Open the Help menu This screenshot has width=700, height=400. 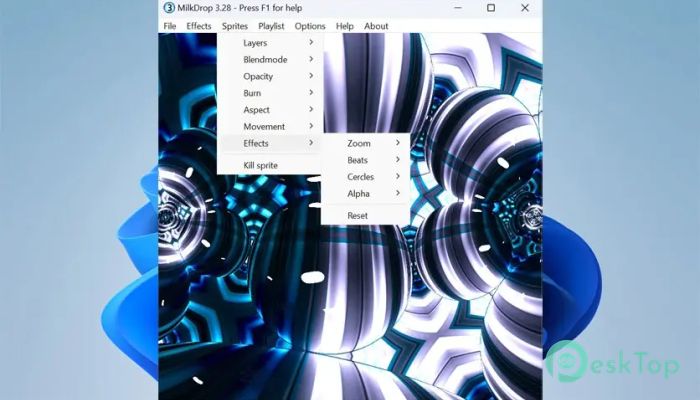[345, 26]
